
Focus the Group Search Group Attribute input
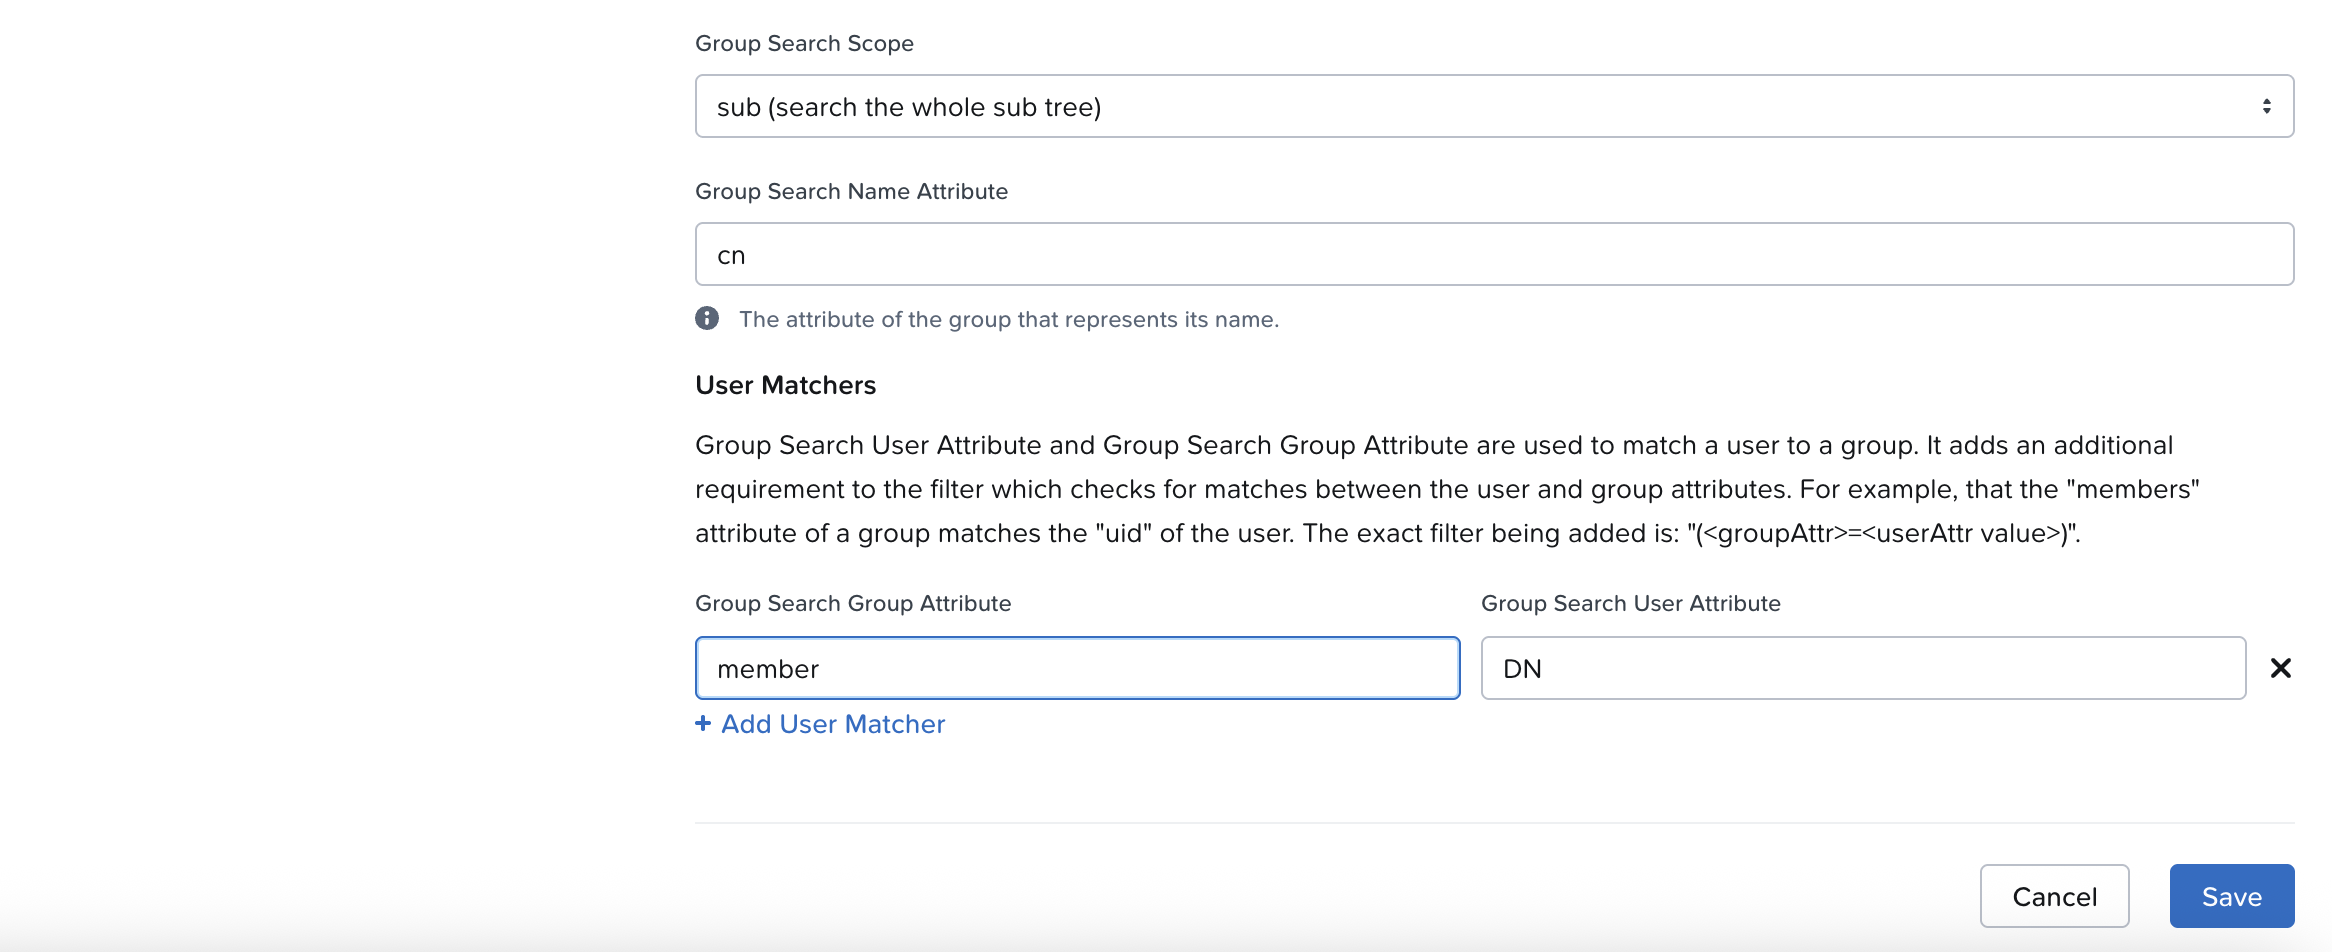point(1077,668)
